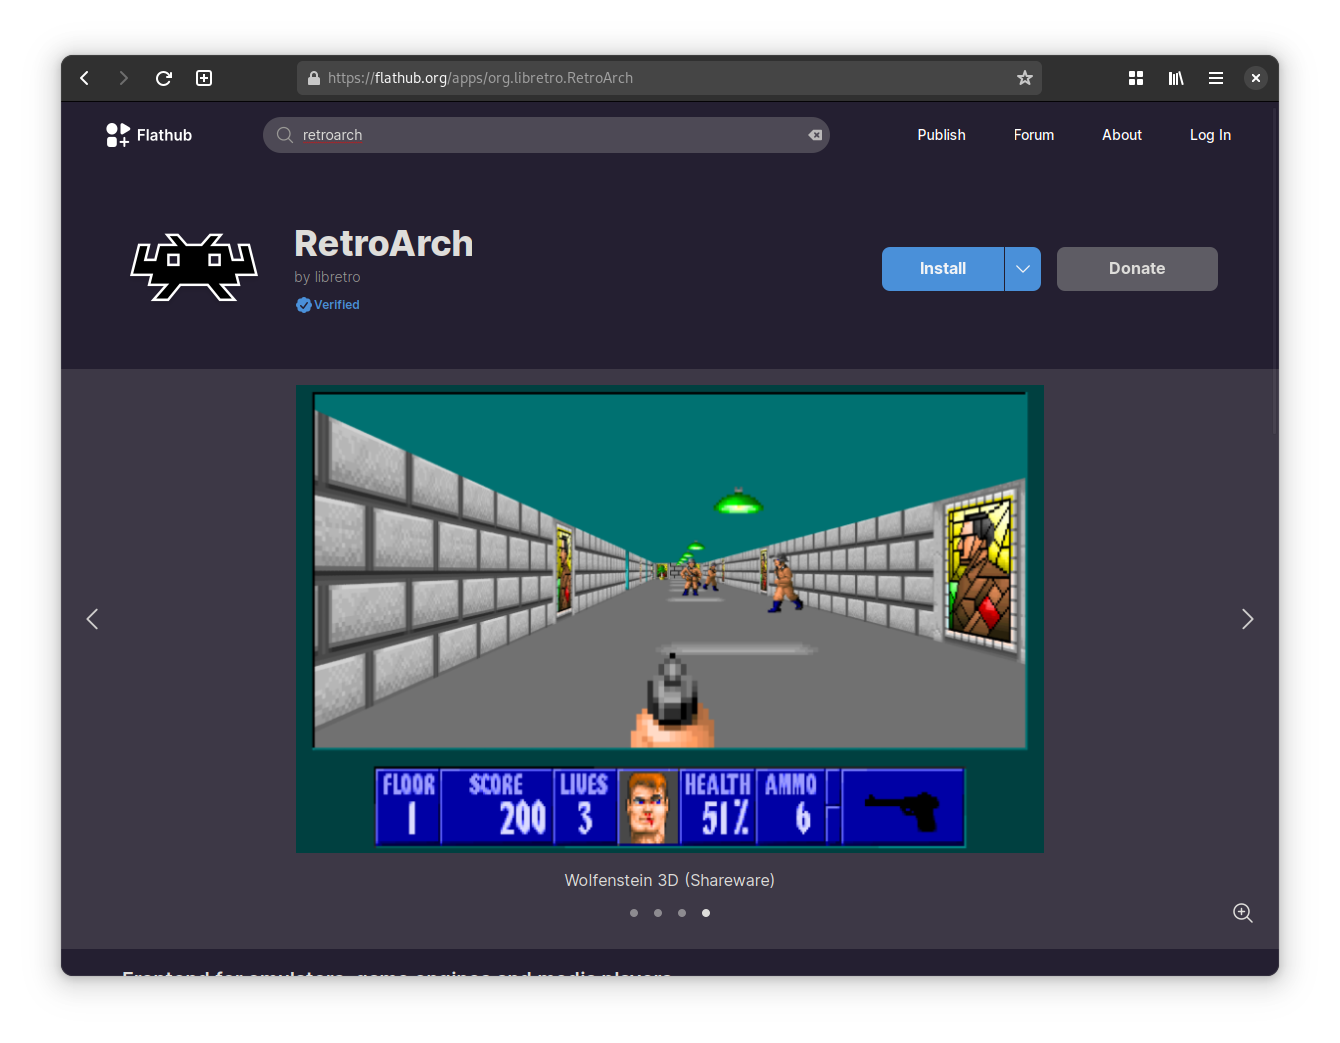Expand the Install options dropdown
The image size is (1340, 1043).
[1023, 269]
